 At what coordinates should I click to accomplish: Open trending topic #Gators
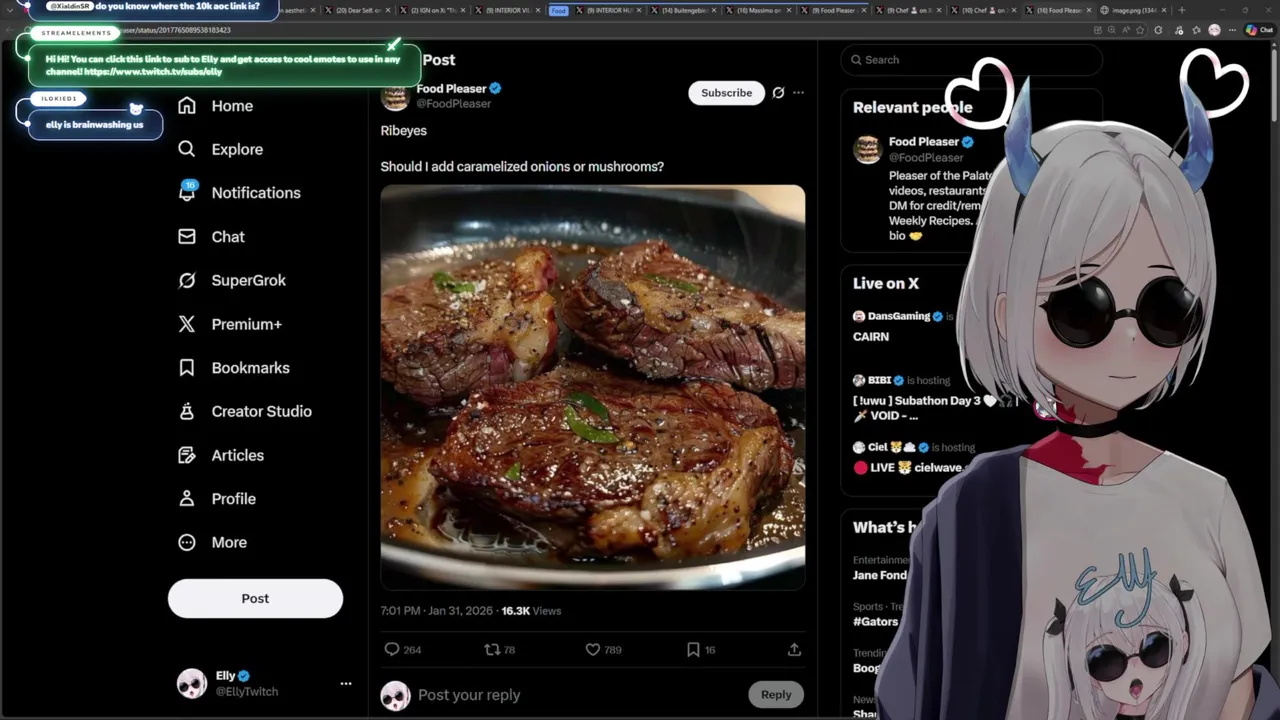(874, 622)
